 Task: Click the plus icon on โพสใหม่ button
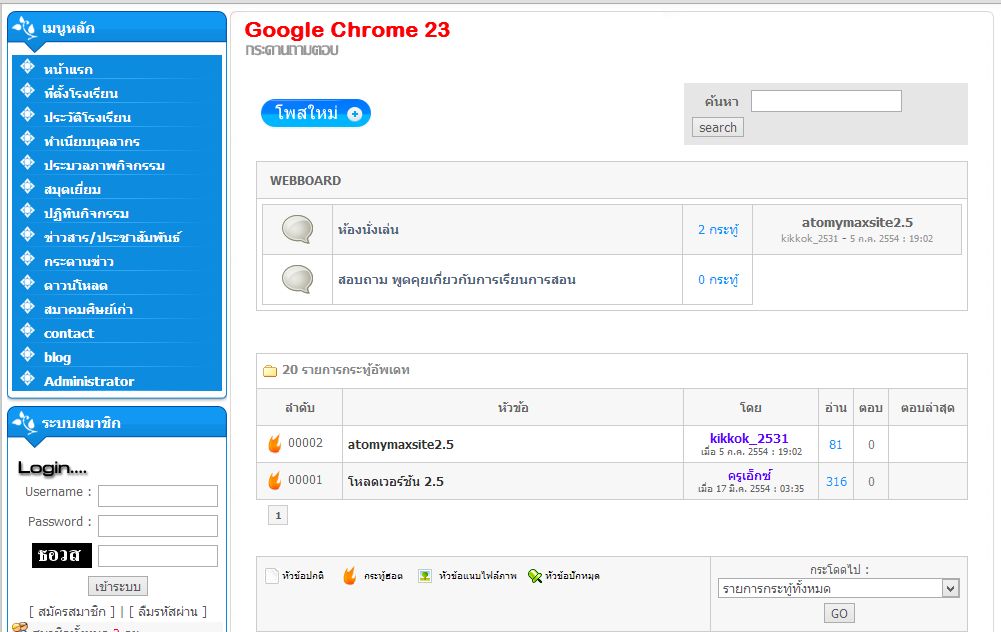354,114
